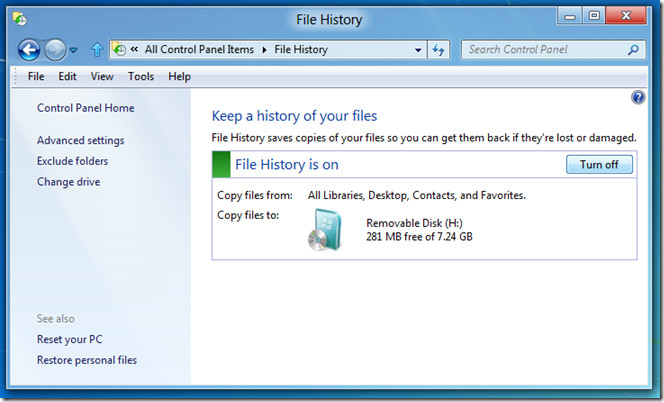Maximize the File History window

(x=594, y=16)
